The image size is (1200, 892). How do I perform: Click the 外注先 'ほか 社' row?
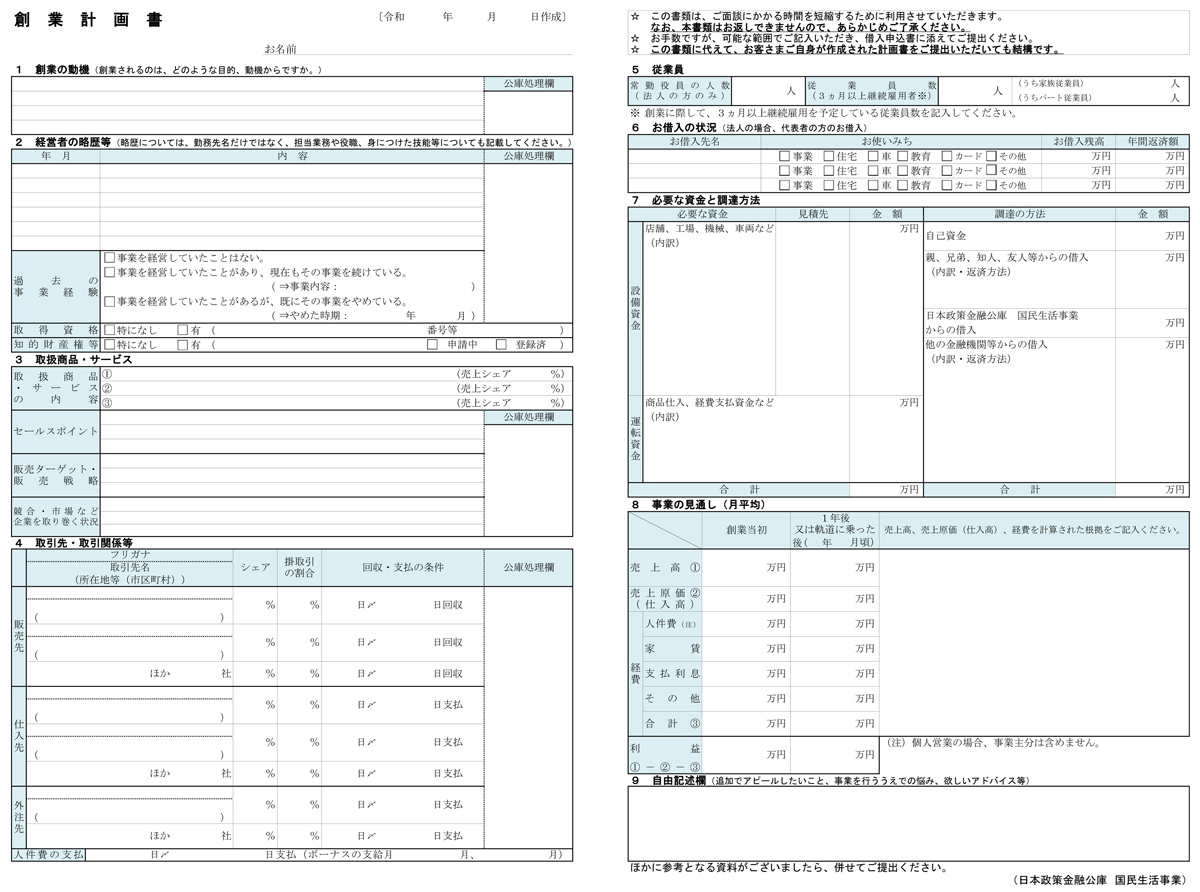pyautogui.click(x=129, y=835)
